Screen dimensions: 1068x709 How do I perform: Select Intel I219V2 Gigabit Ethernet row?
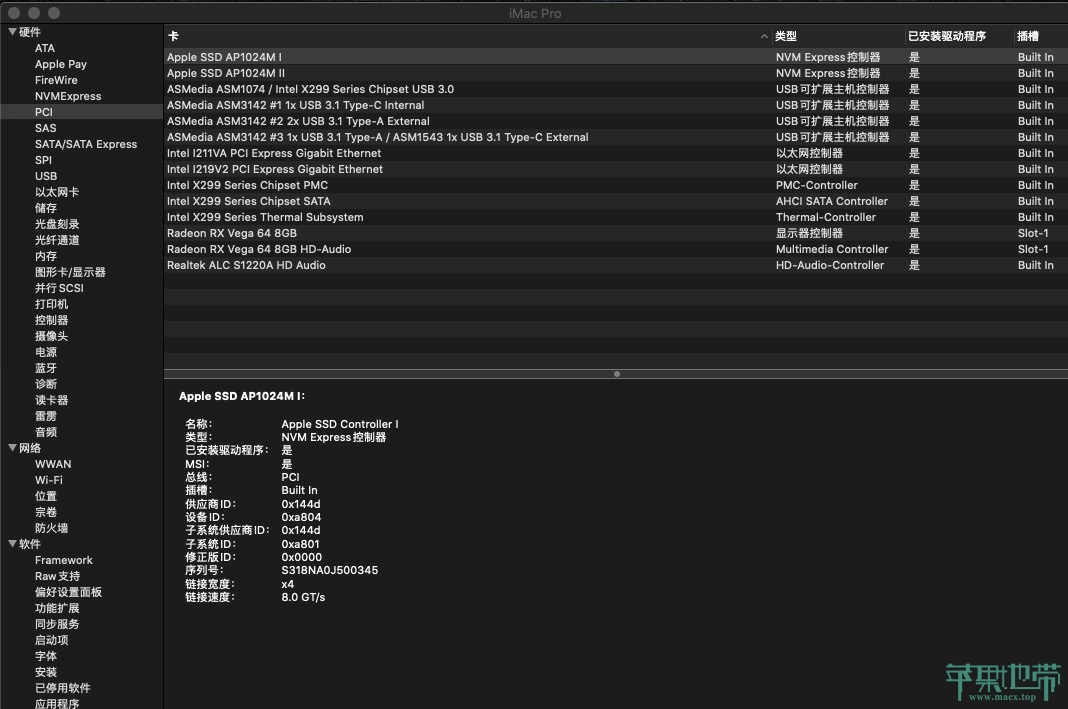(616, 170)
